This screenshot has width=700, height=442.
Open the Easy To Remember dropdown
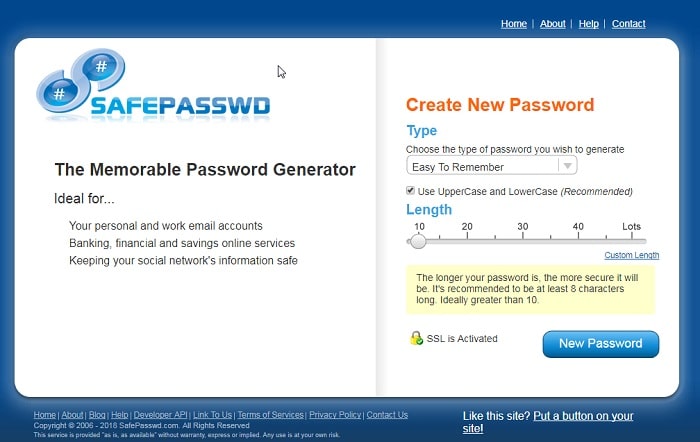(492, 166)
